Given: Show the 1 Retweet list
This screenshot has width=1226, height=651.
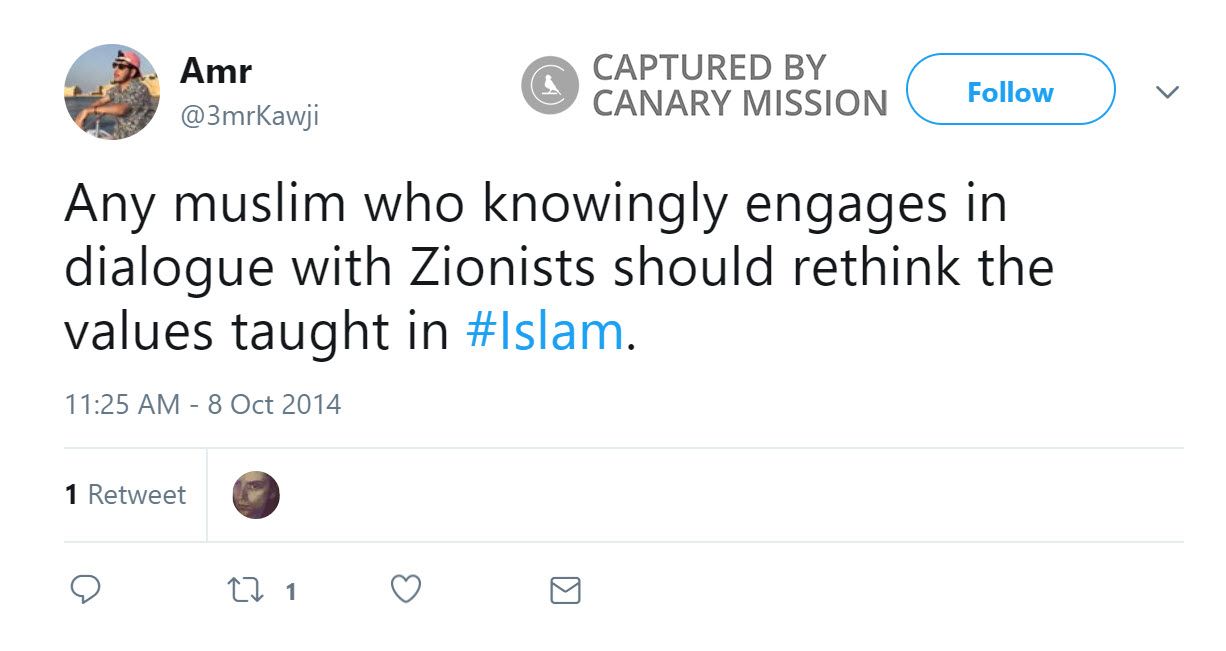Looking at the screenshot, I should coord(126,495).
